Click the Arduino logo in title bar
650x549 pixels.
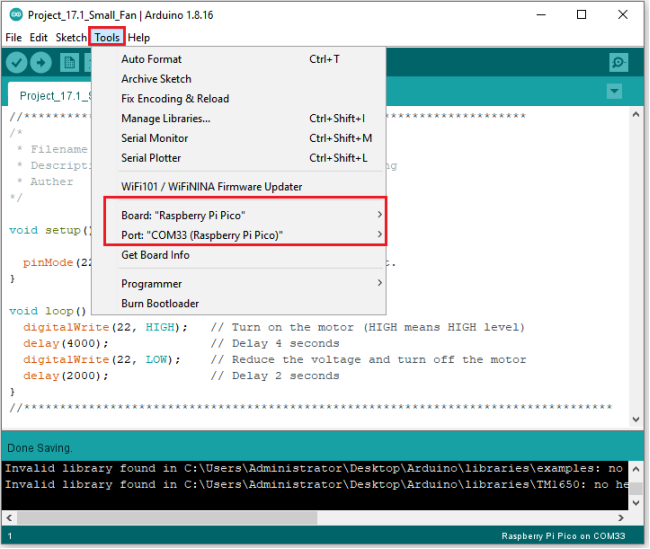click(x=16, y=15)
